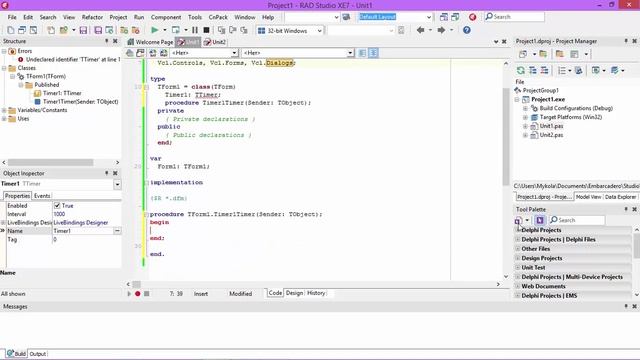Expand Build Configurations (Debug) node

526,109
